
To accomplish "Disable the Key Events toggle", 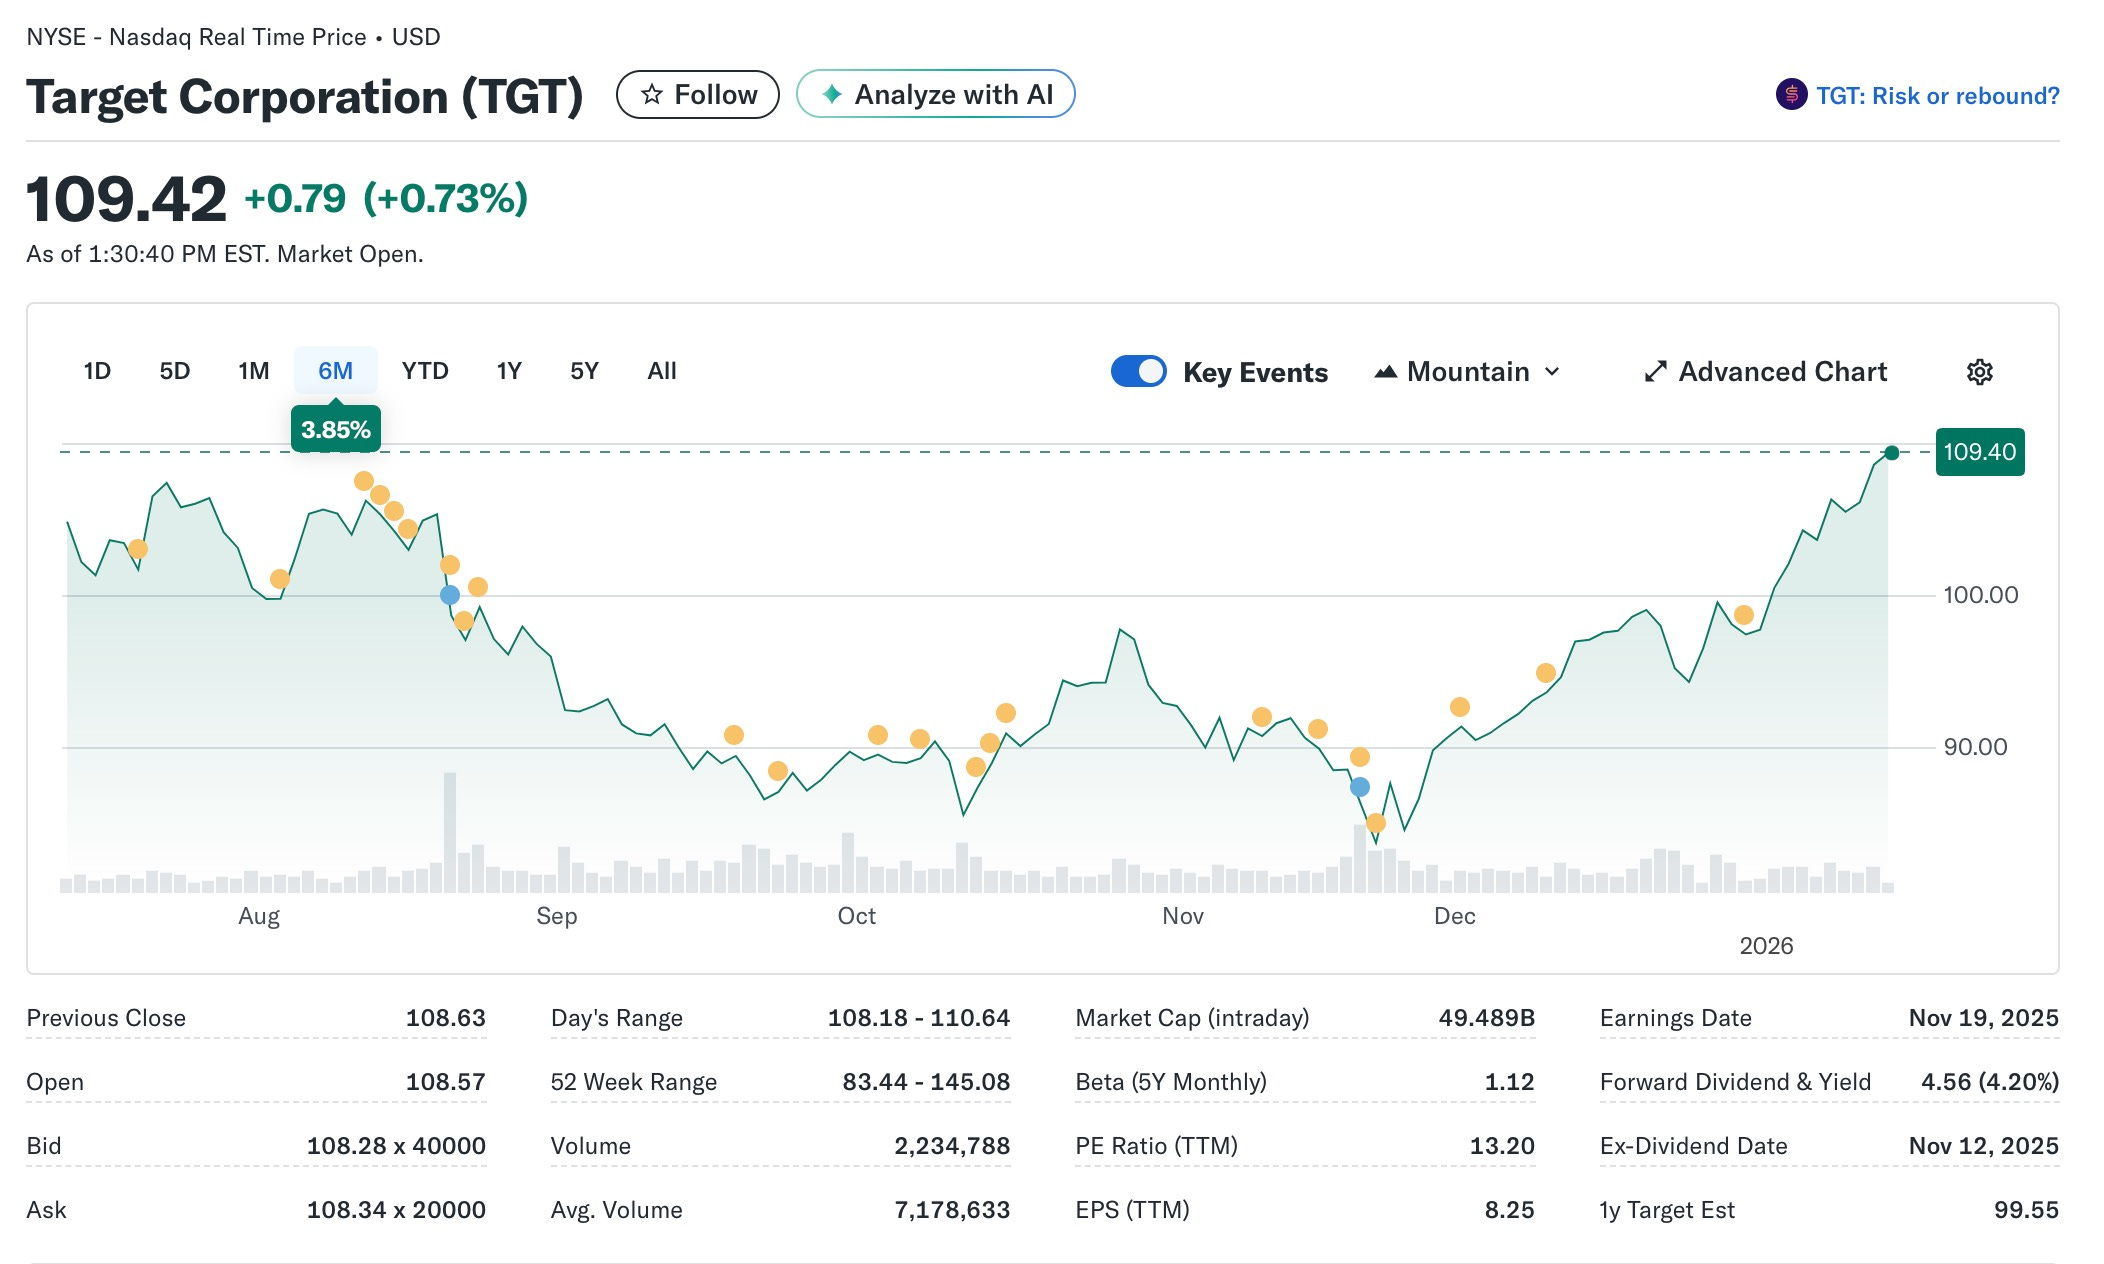I will (1139, 371).
